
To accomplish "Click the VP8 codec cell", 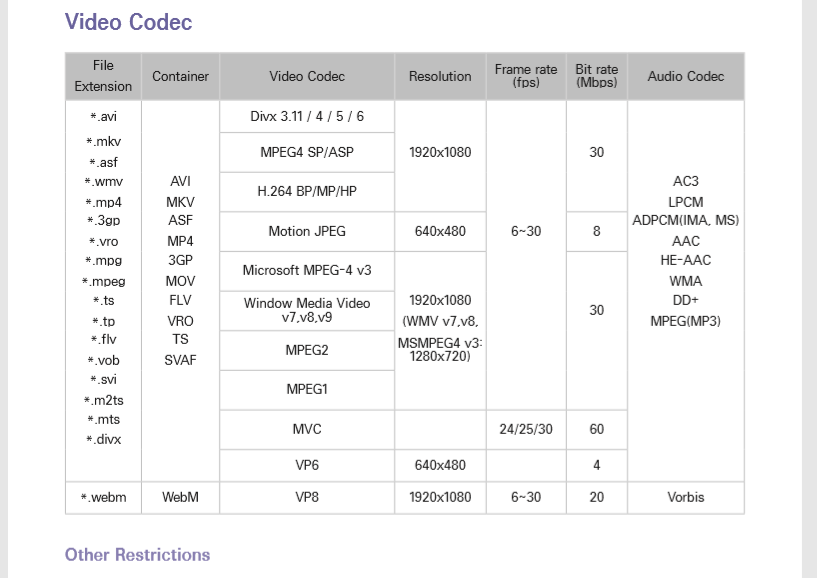I will point(307,497).
